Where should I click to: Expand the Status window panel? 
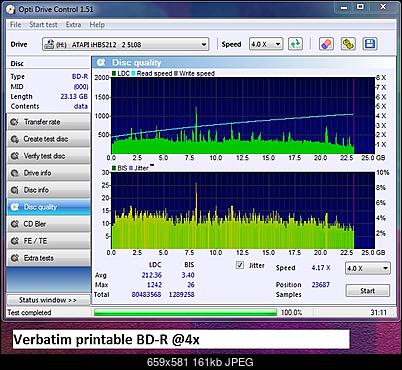[48, 300]
